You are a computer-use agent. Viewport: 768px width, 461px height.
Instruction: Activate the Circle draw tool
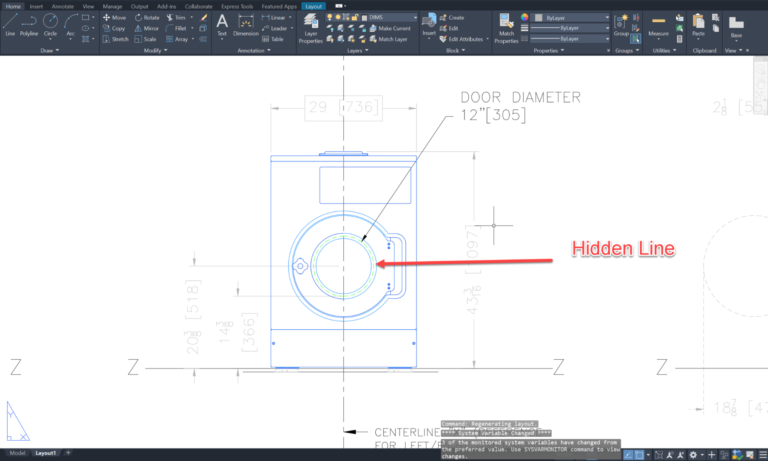click(x=50, y=24)
